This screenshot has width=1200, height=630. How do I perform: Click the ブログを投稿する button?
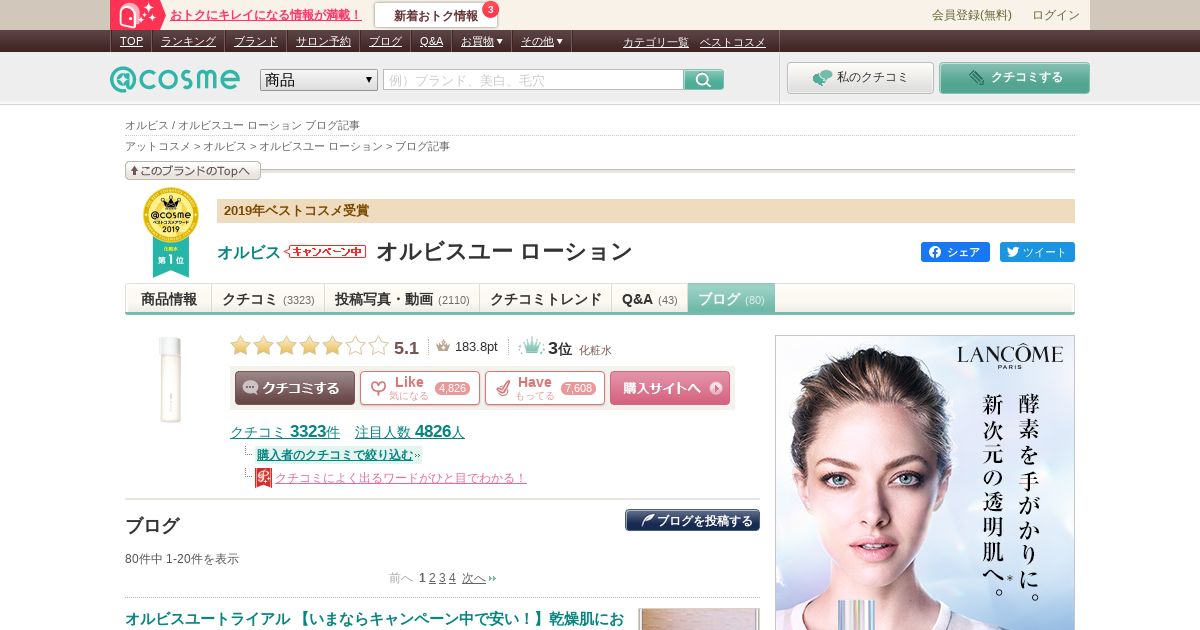[x=692, y=520]
